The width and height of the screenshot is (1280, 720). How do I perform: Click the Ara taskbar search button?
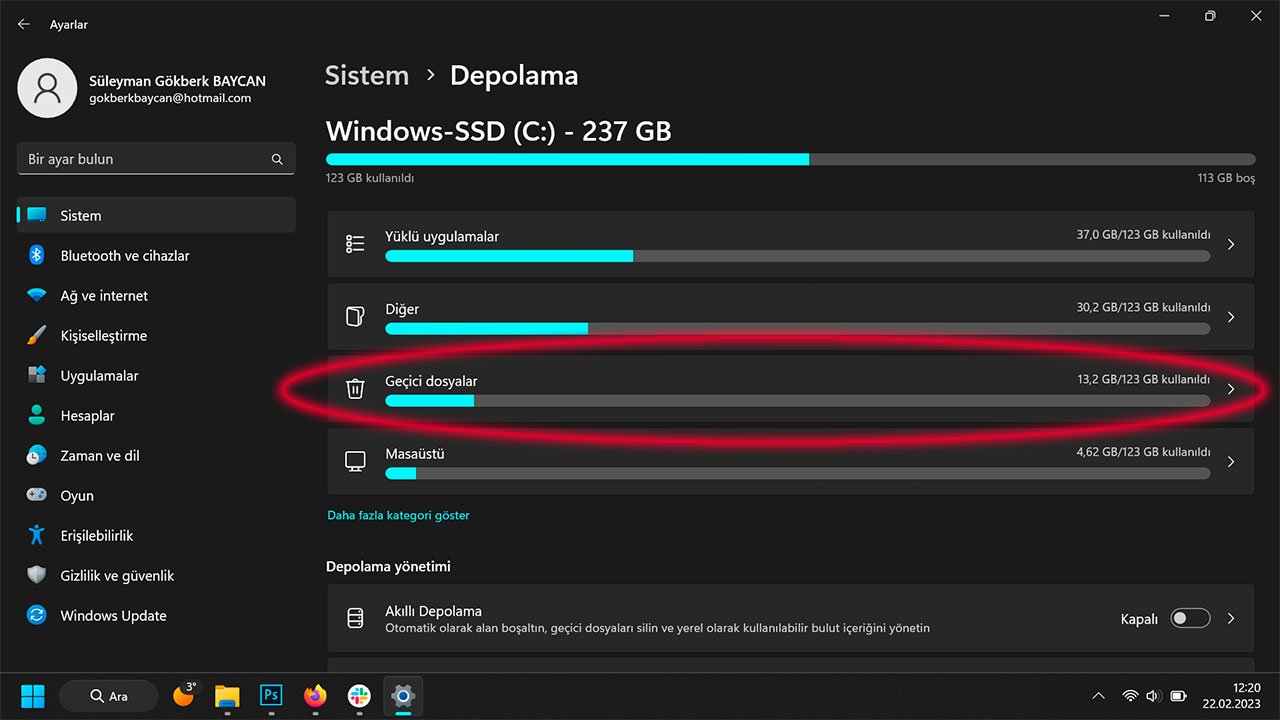(x=108, y=695)
